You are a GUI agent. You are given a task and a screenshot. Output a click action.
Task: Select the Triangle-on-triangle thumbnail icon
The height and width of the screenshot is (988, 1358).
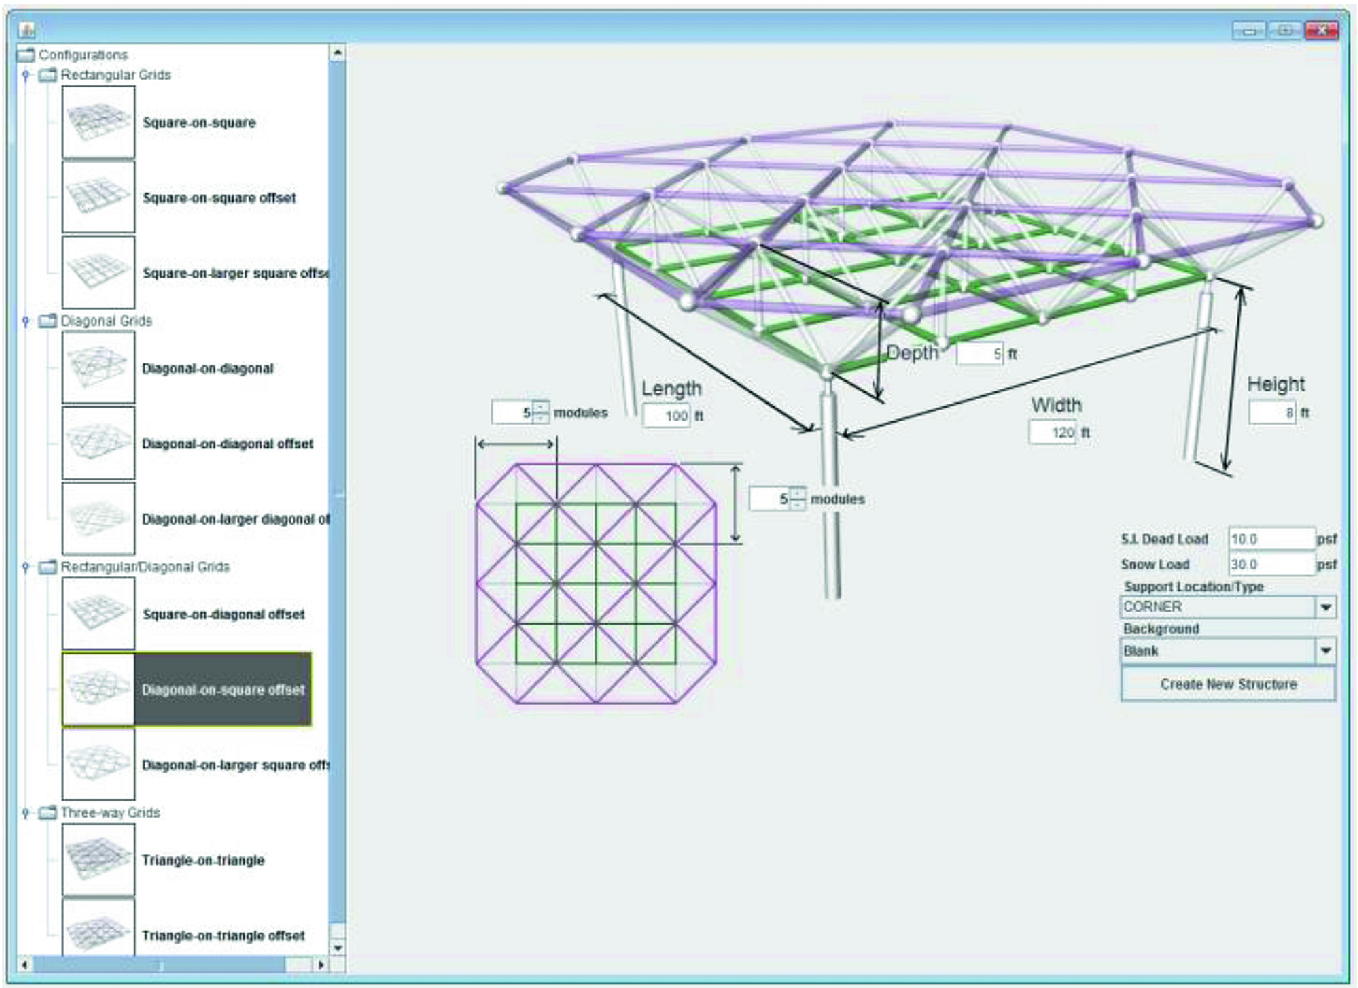98,860
